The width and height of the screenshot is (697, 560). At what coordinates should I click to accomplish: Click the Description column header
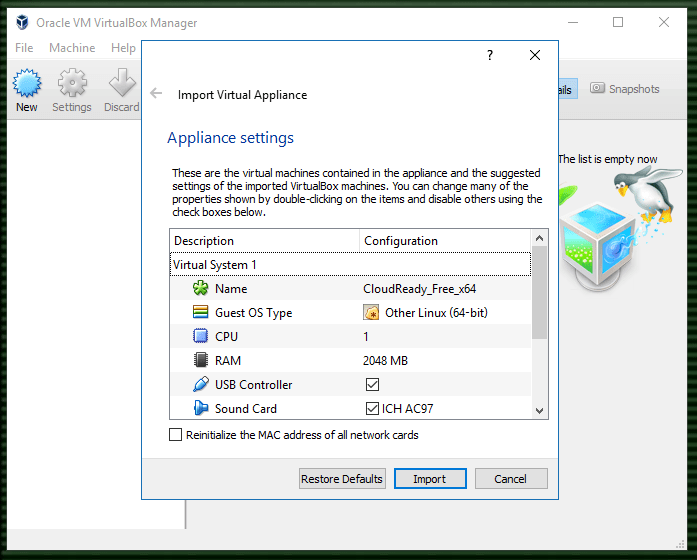click(264, 240)
